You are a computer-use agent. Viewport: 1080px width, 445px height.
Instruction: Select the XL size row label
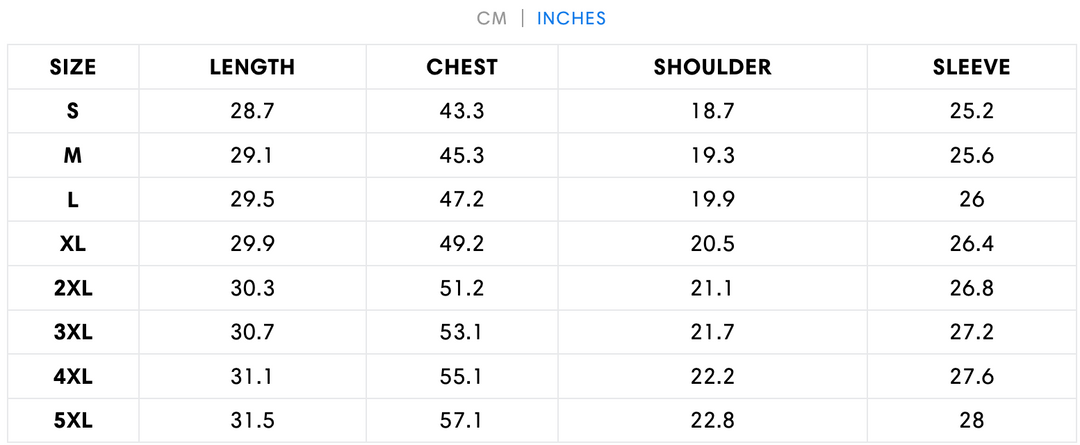point(73,243)
